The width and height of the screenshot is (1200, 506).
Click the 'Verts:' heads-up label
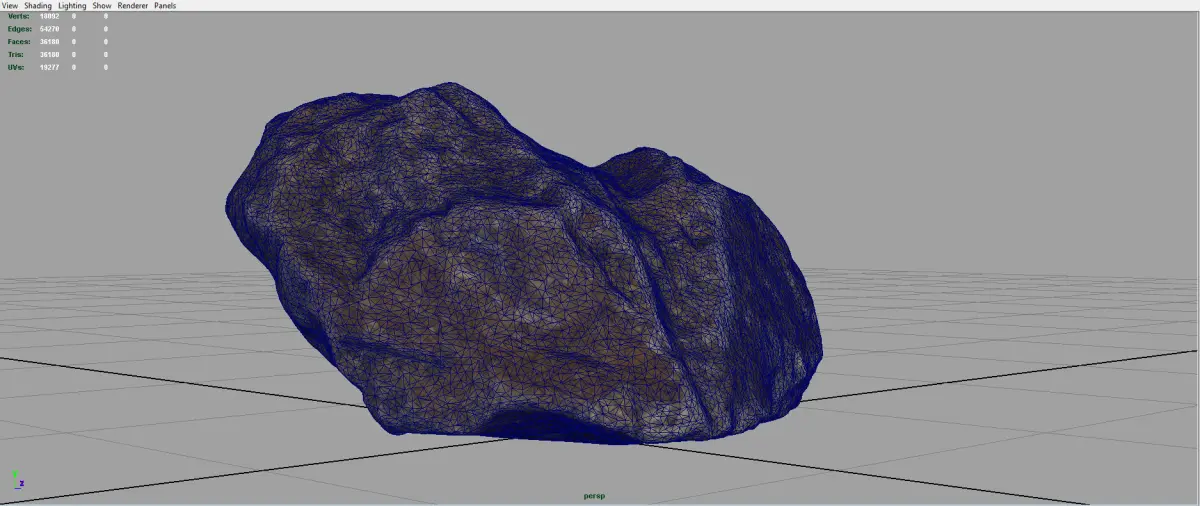tap(19, 16)
